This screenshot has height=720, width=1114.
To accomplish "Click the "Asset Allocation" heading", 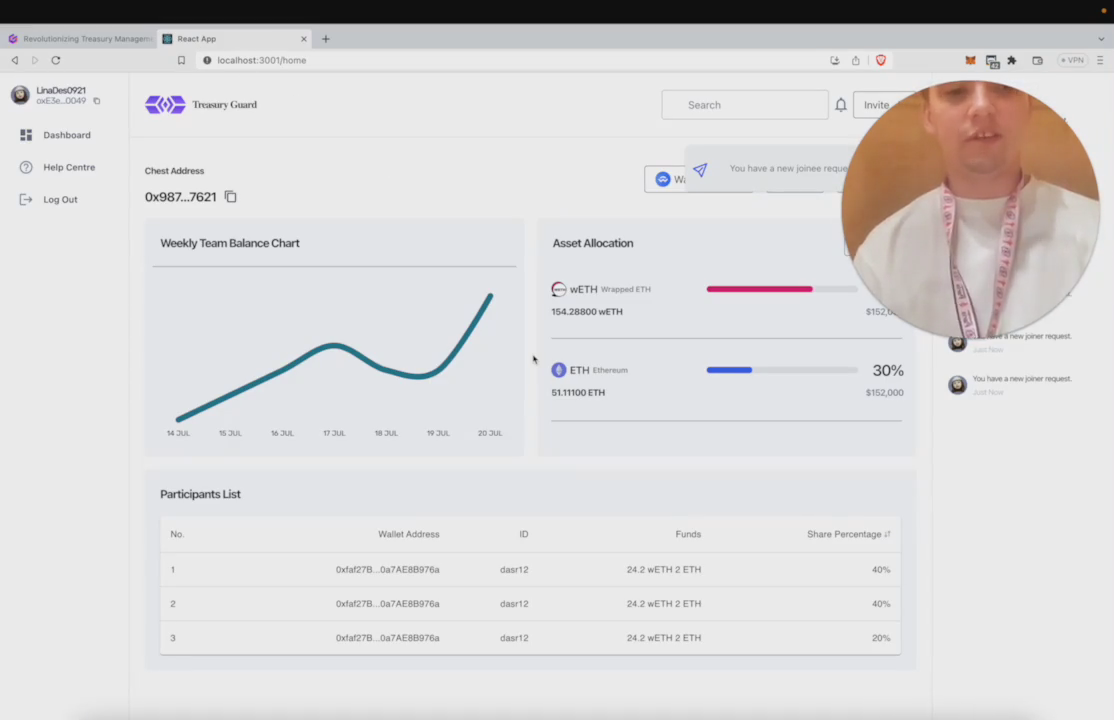I will click(x=593, y=243).
